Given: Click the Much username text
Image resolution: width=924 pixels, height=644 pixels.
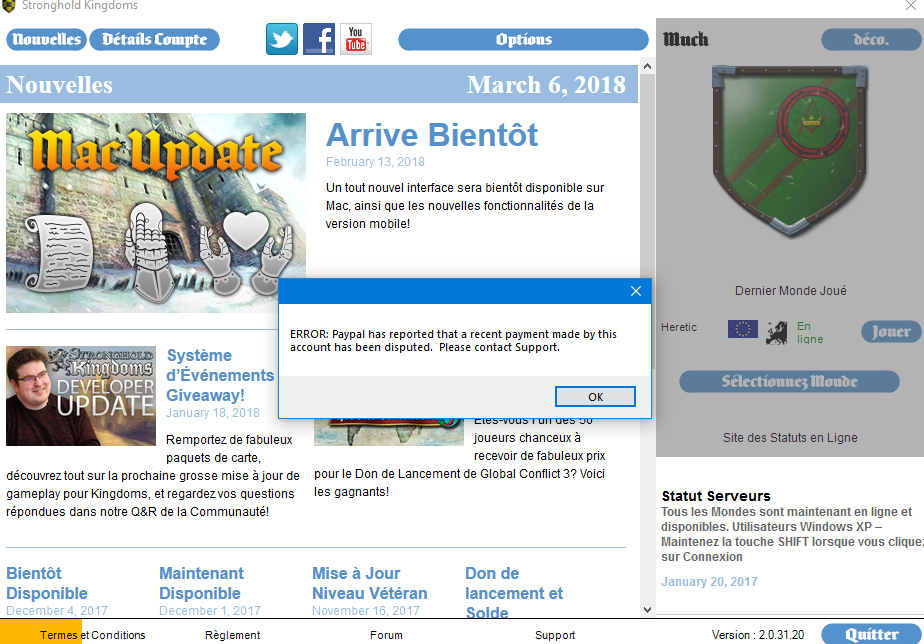Looking at the screenshot, I should coord(685,39).
